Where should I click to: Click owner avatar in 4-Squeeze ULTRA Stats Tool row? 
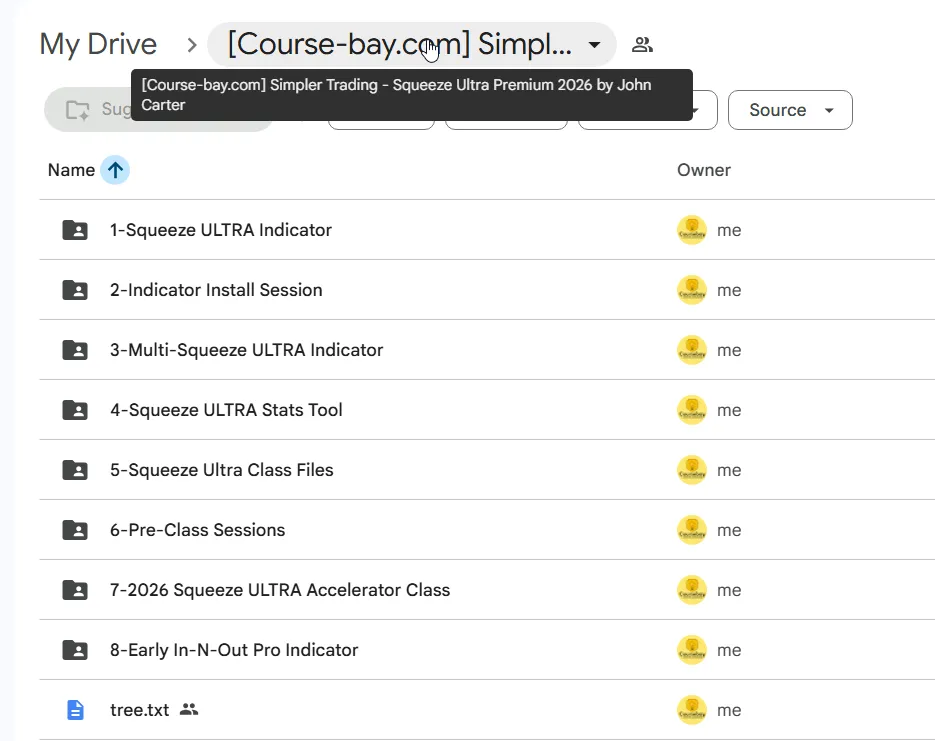click(692, 410)
